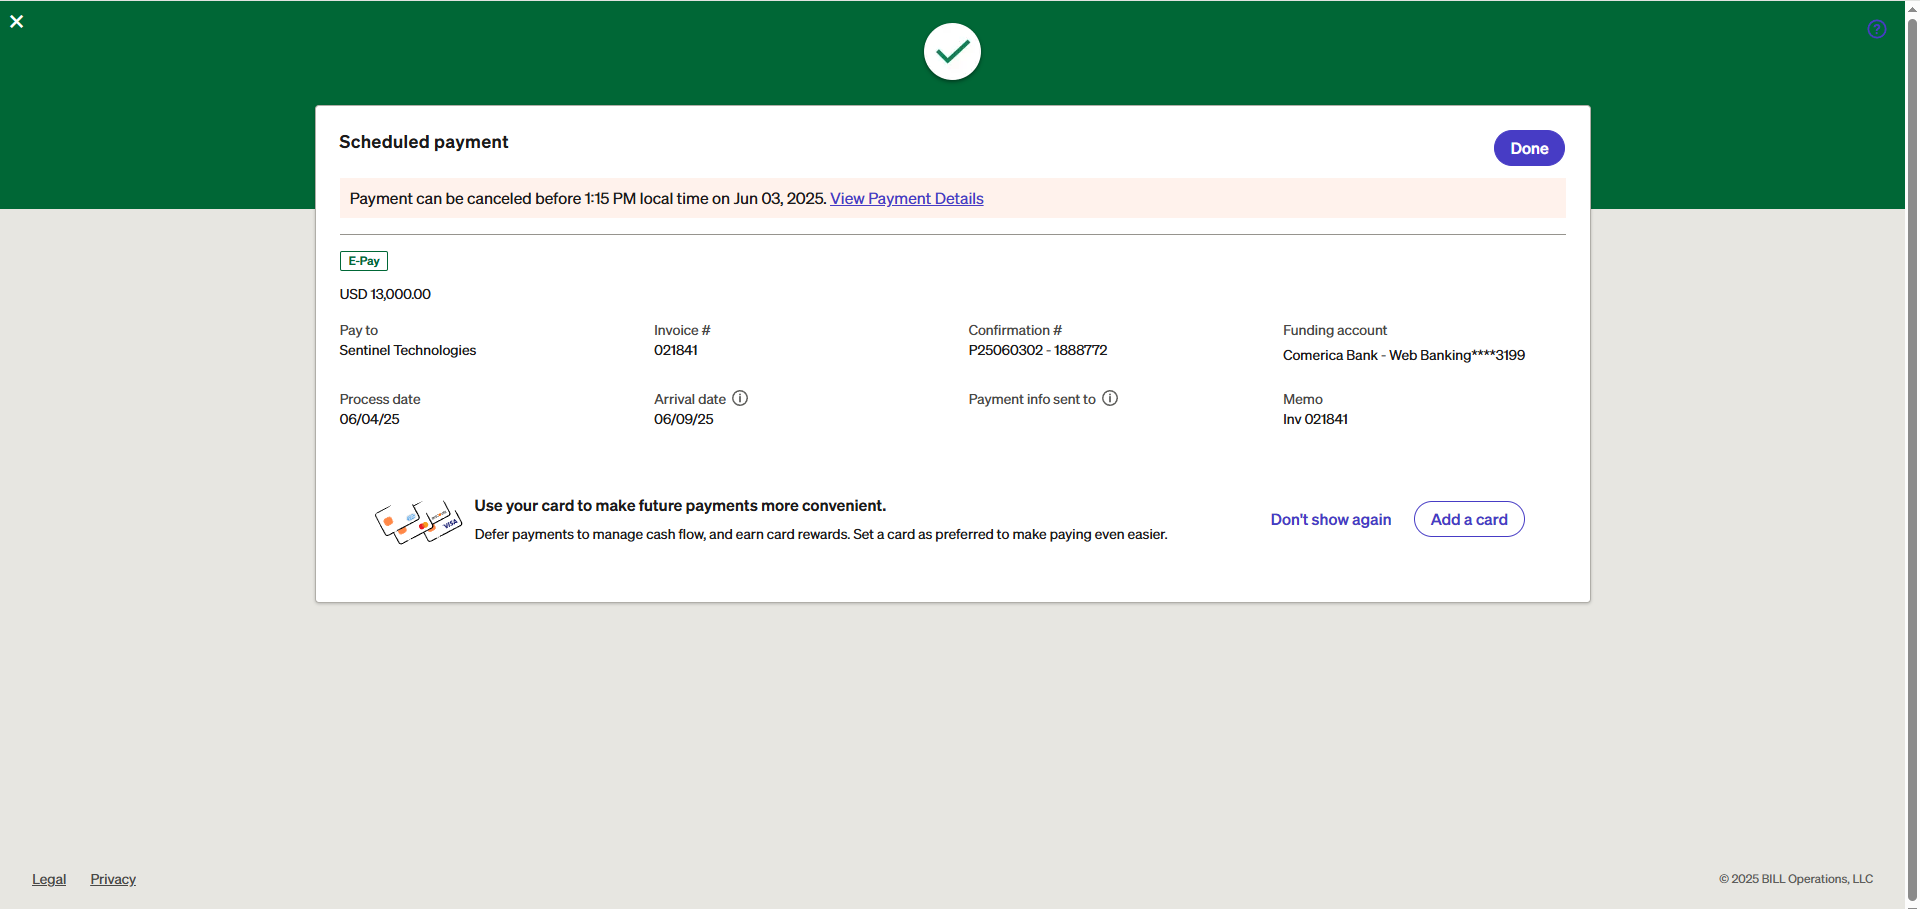
Task: Click the green success checkmark icon
Action: (x=952, y=52)
